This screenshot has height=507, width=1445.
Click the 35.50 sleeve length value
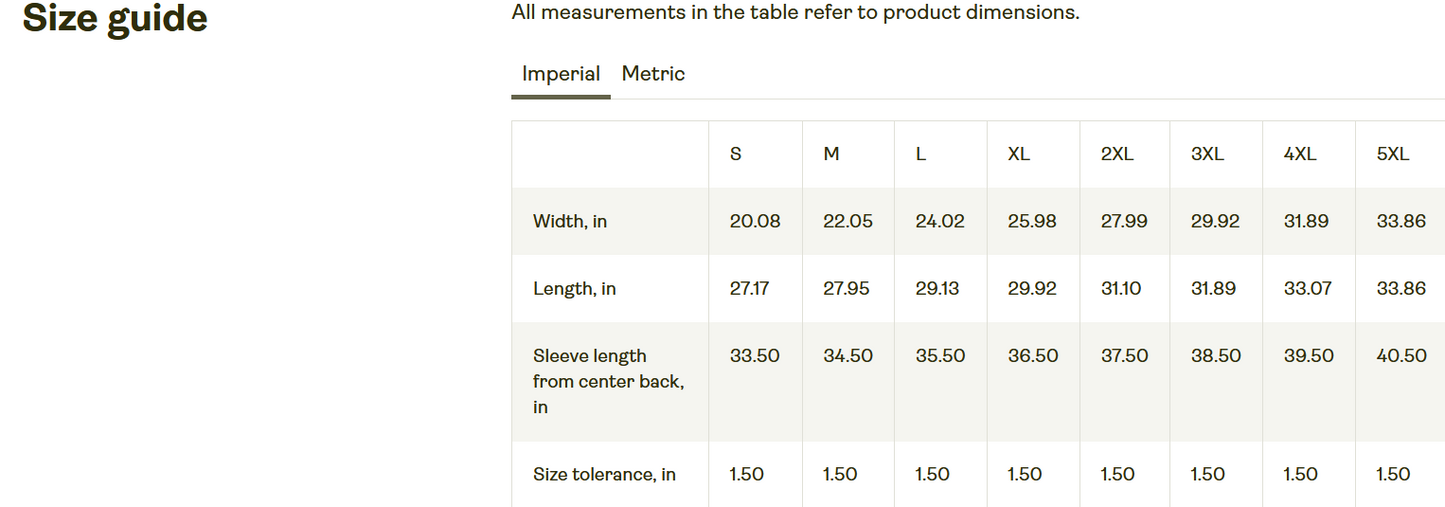pyautogui.click(x=940, y=356)
